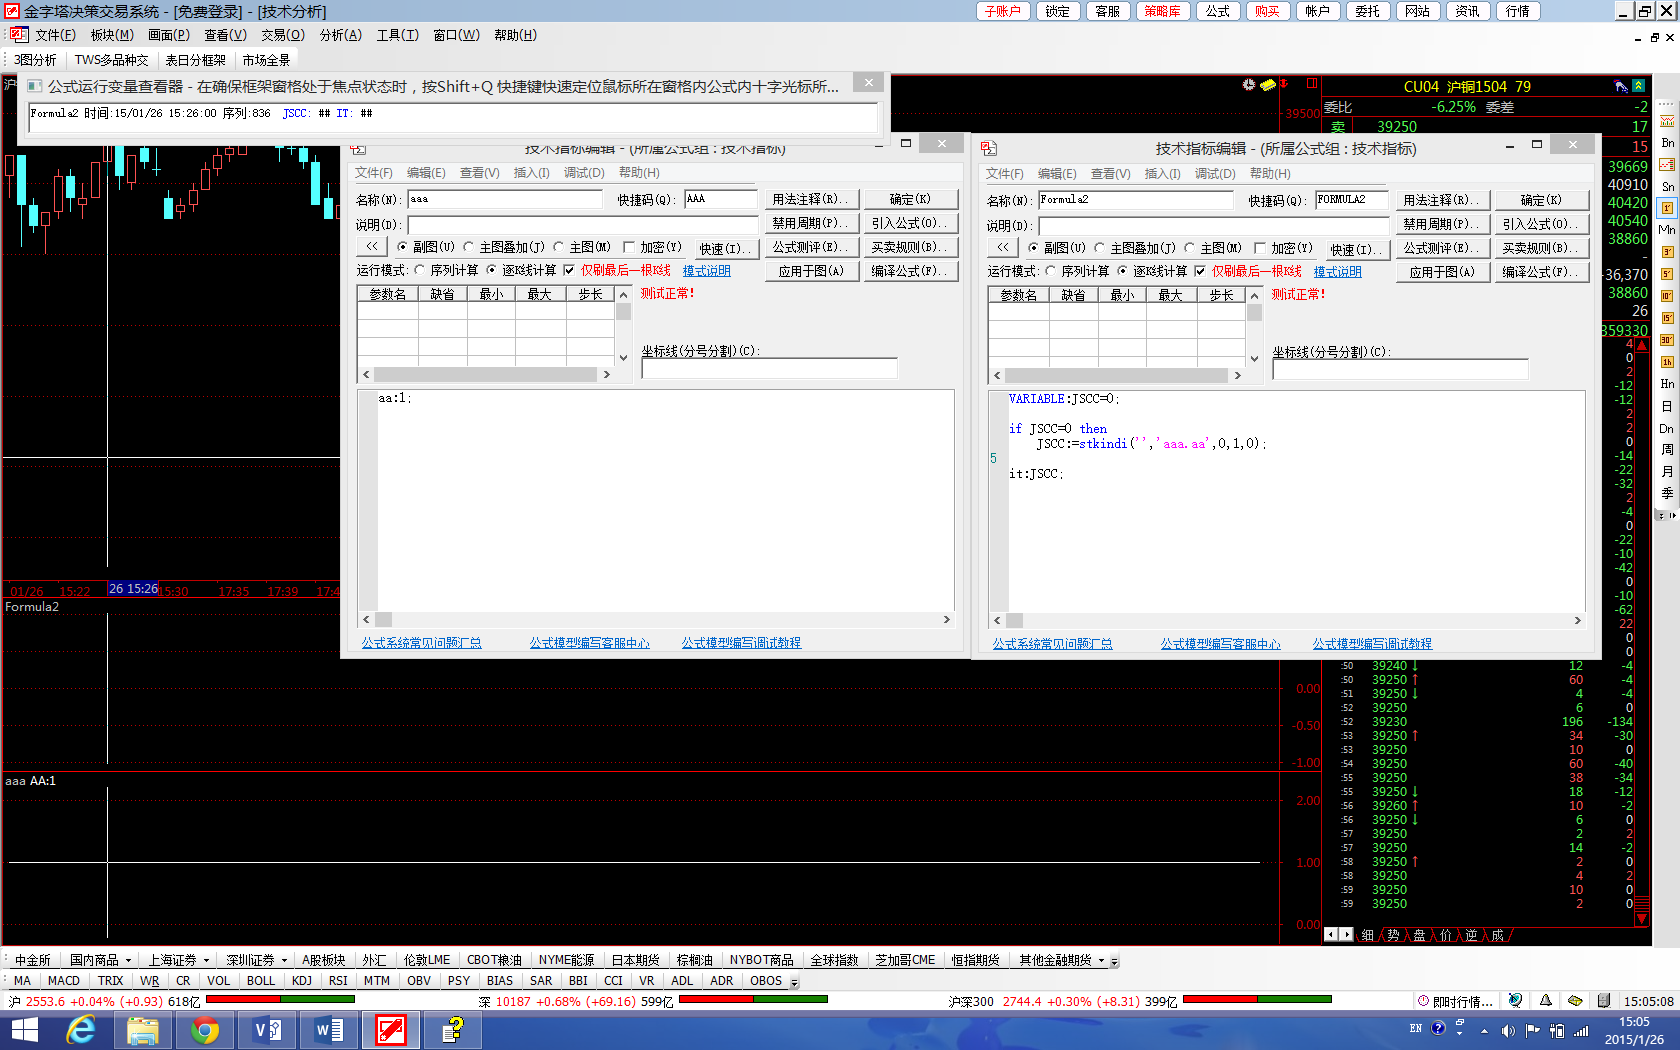Image resolution: width=1680 pixels, height=1050 pixels.
Task: Click 应用于图(A) in Formula2 editor
Action: tap(1441, 272)
